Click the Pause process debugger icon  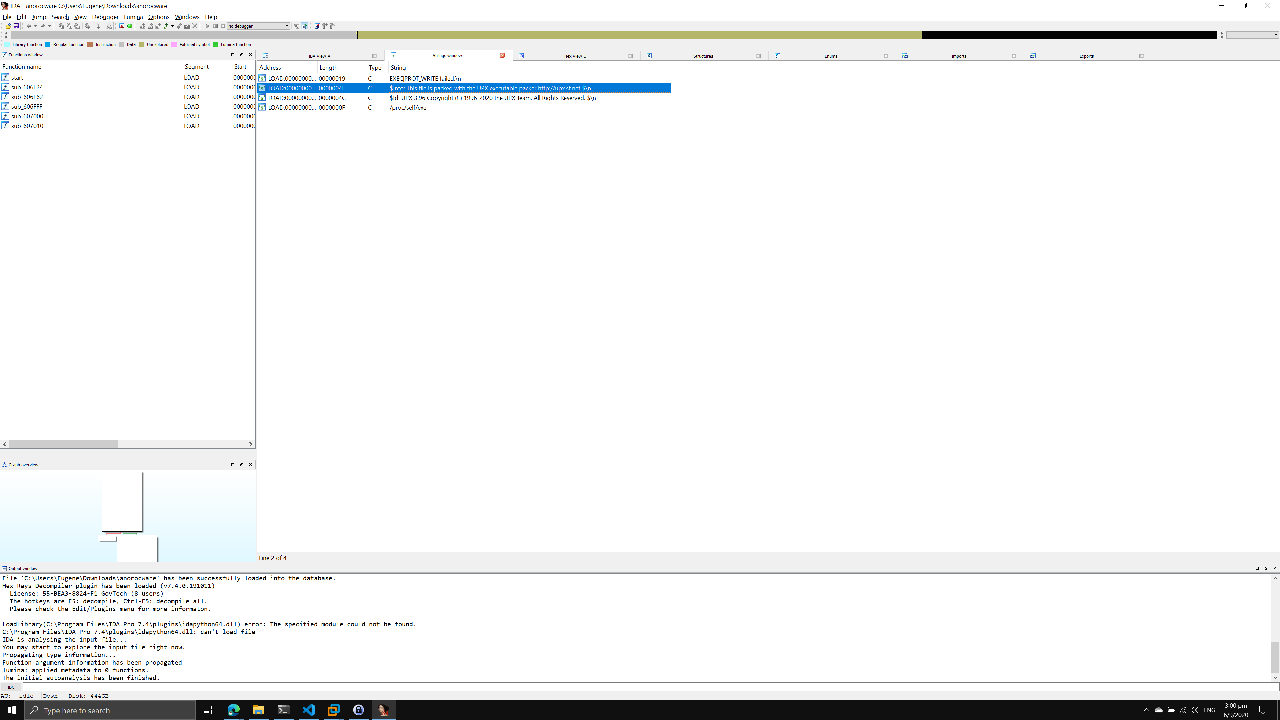(x=215, y=26)
